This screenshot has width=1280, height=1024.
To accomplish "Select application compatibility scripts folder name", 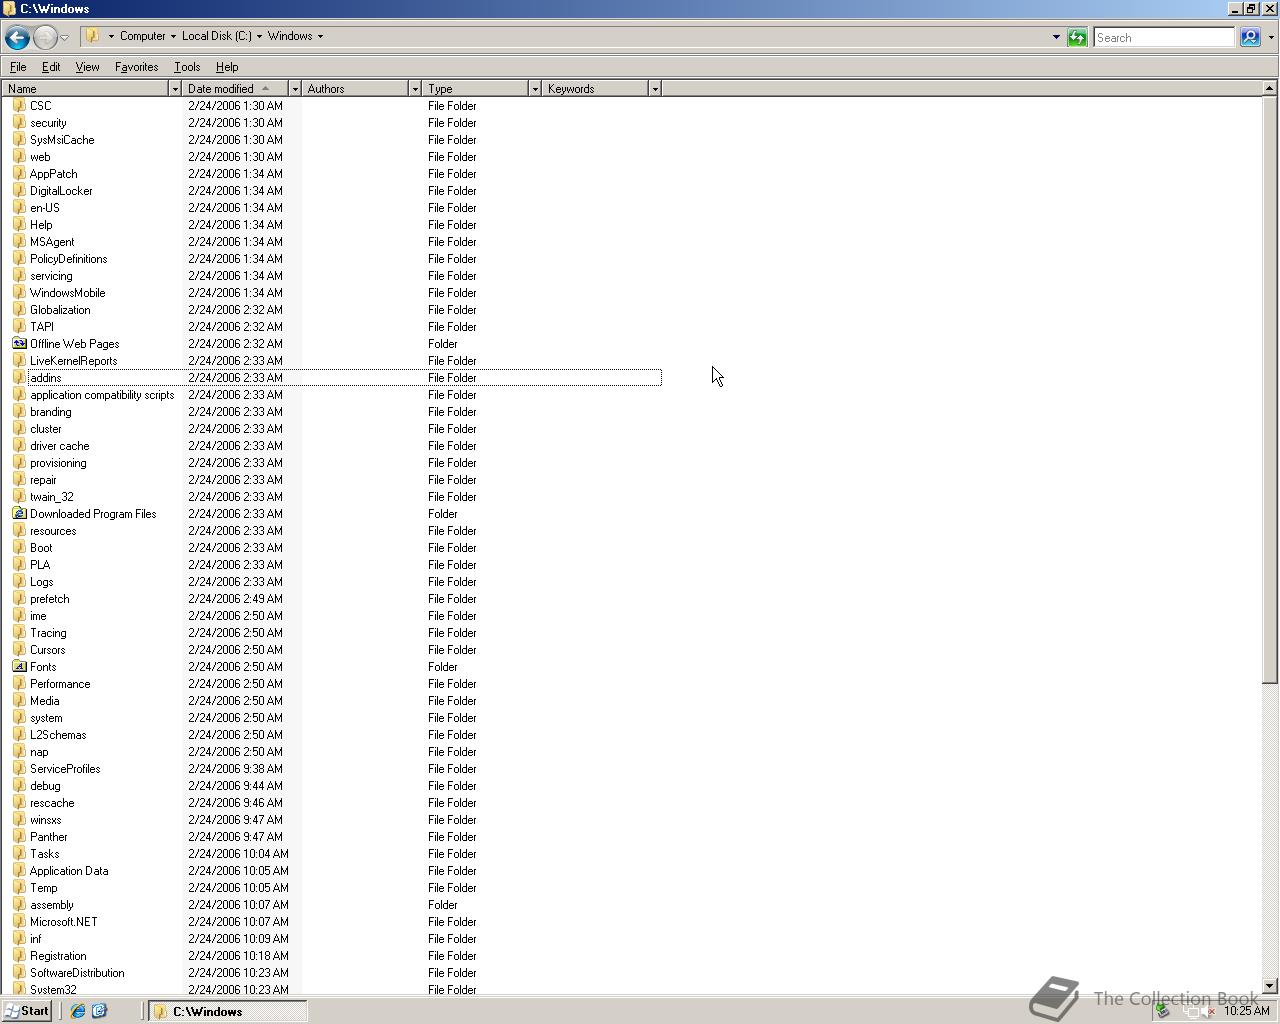I will 102,395.
